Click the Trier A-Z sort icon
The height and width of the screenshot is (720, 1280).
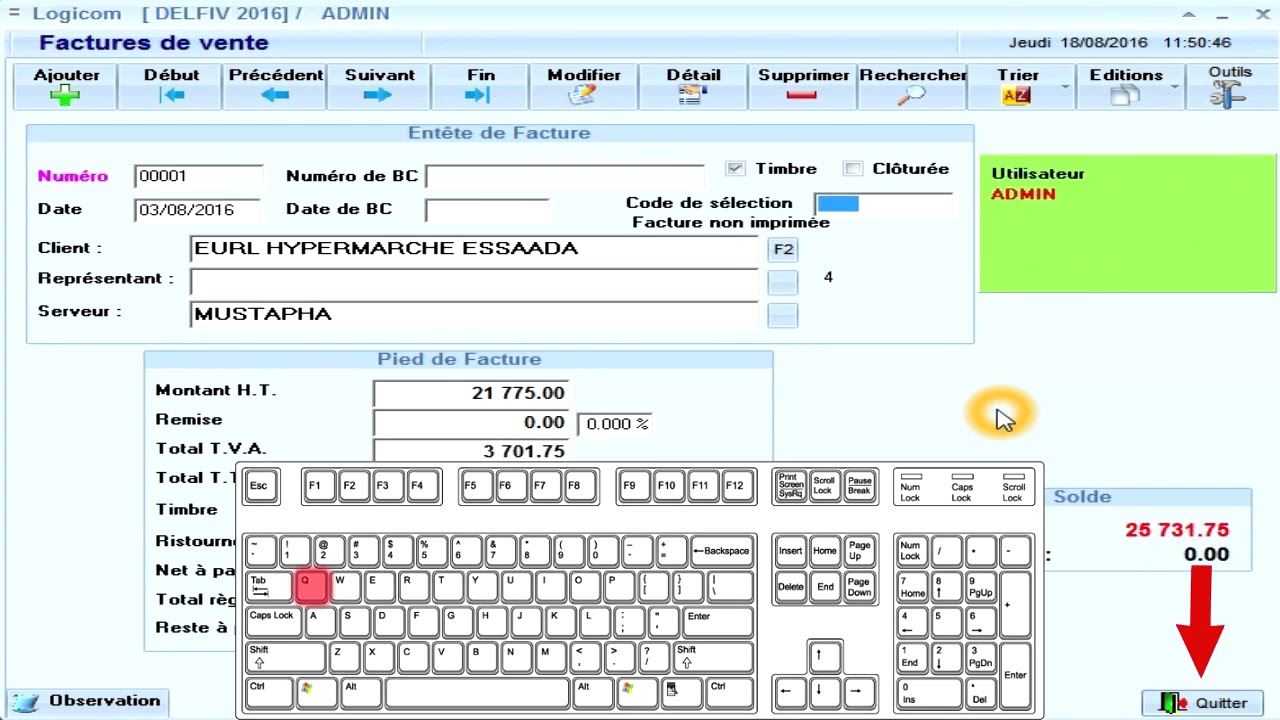1016,95
